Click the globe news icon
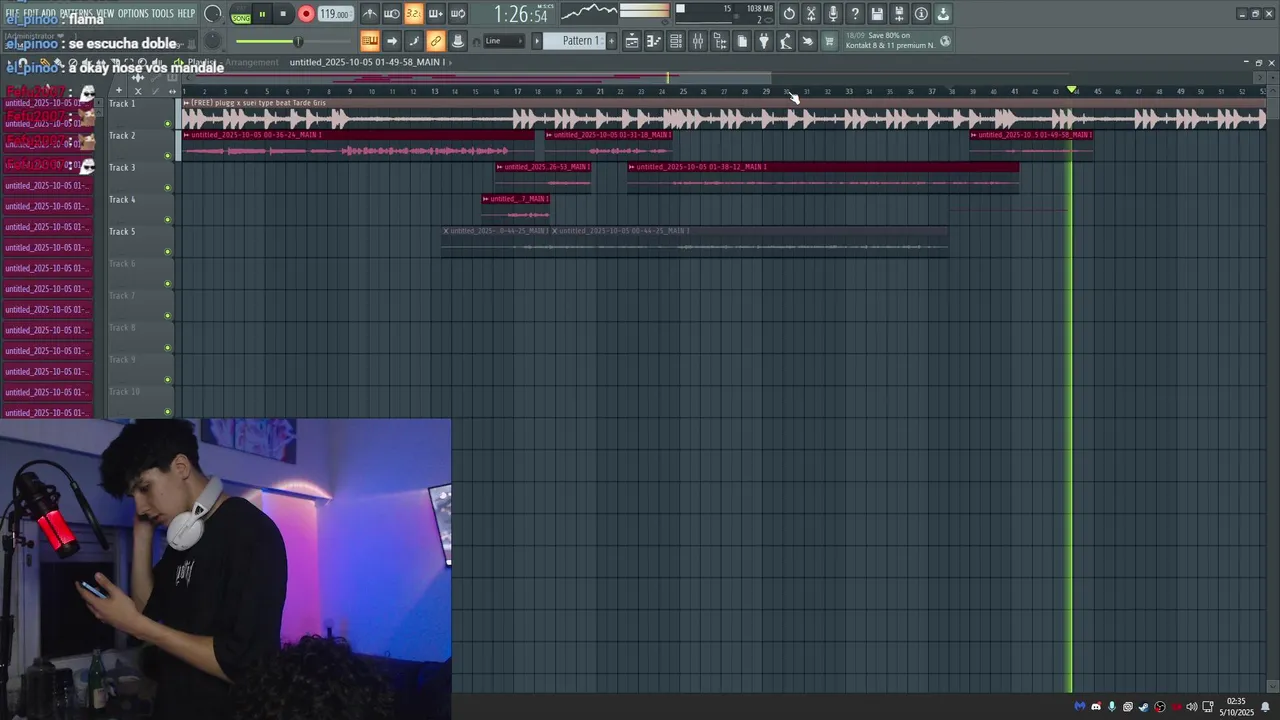This screenshot has height=720, width=1280. tap(945, 41)
